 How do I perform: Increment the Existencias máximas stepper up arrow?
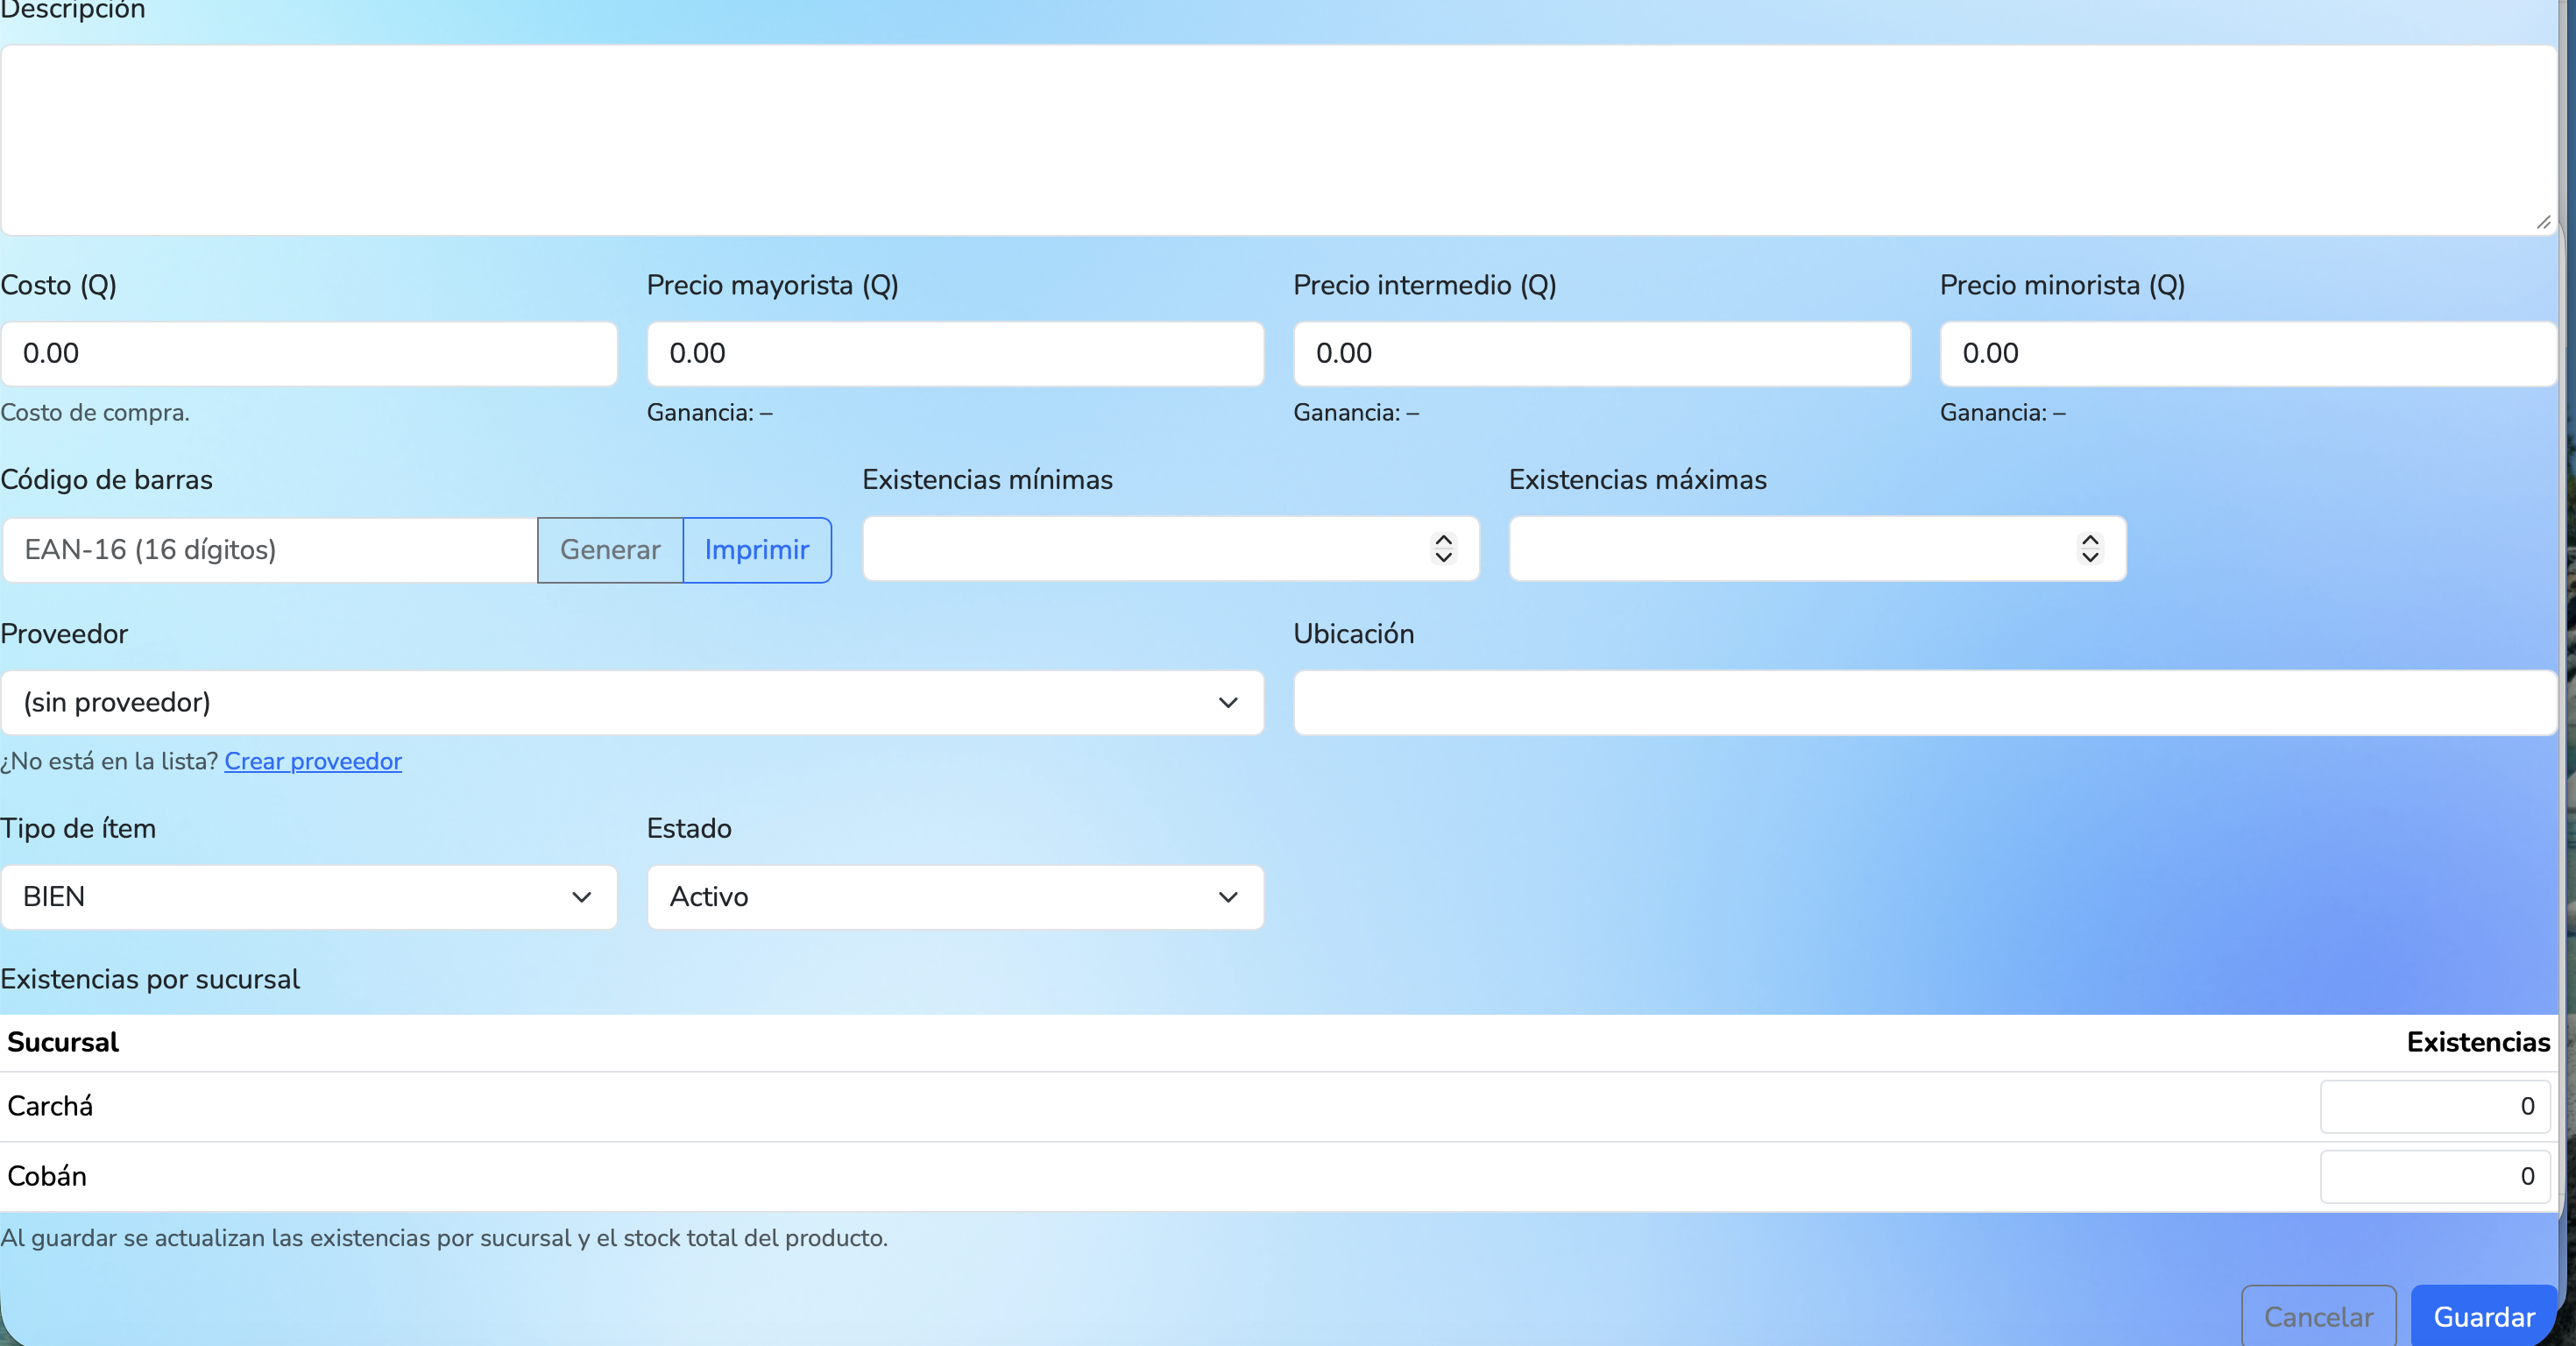click(x=2089, y=539)
